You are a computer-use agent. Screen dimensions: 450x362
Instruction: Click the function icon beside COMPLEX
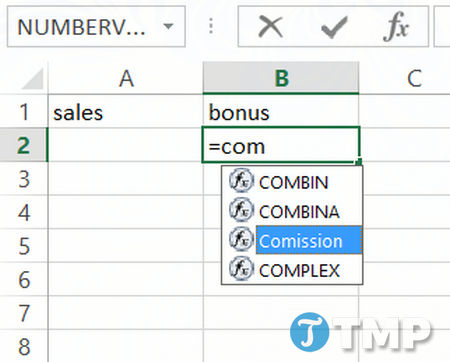[241, 269]
